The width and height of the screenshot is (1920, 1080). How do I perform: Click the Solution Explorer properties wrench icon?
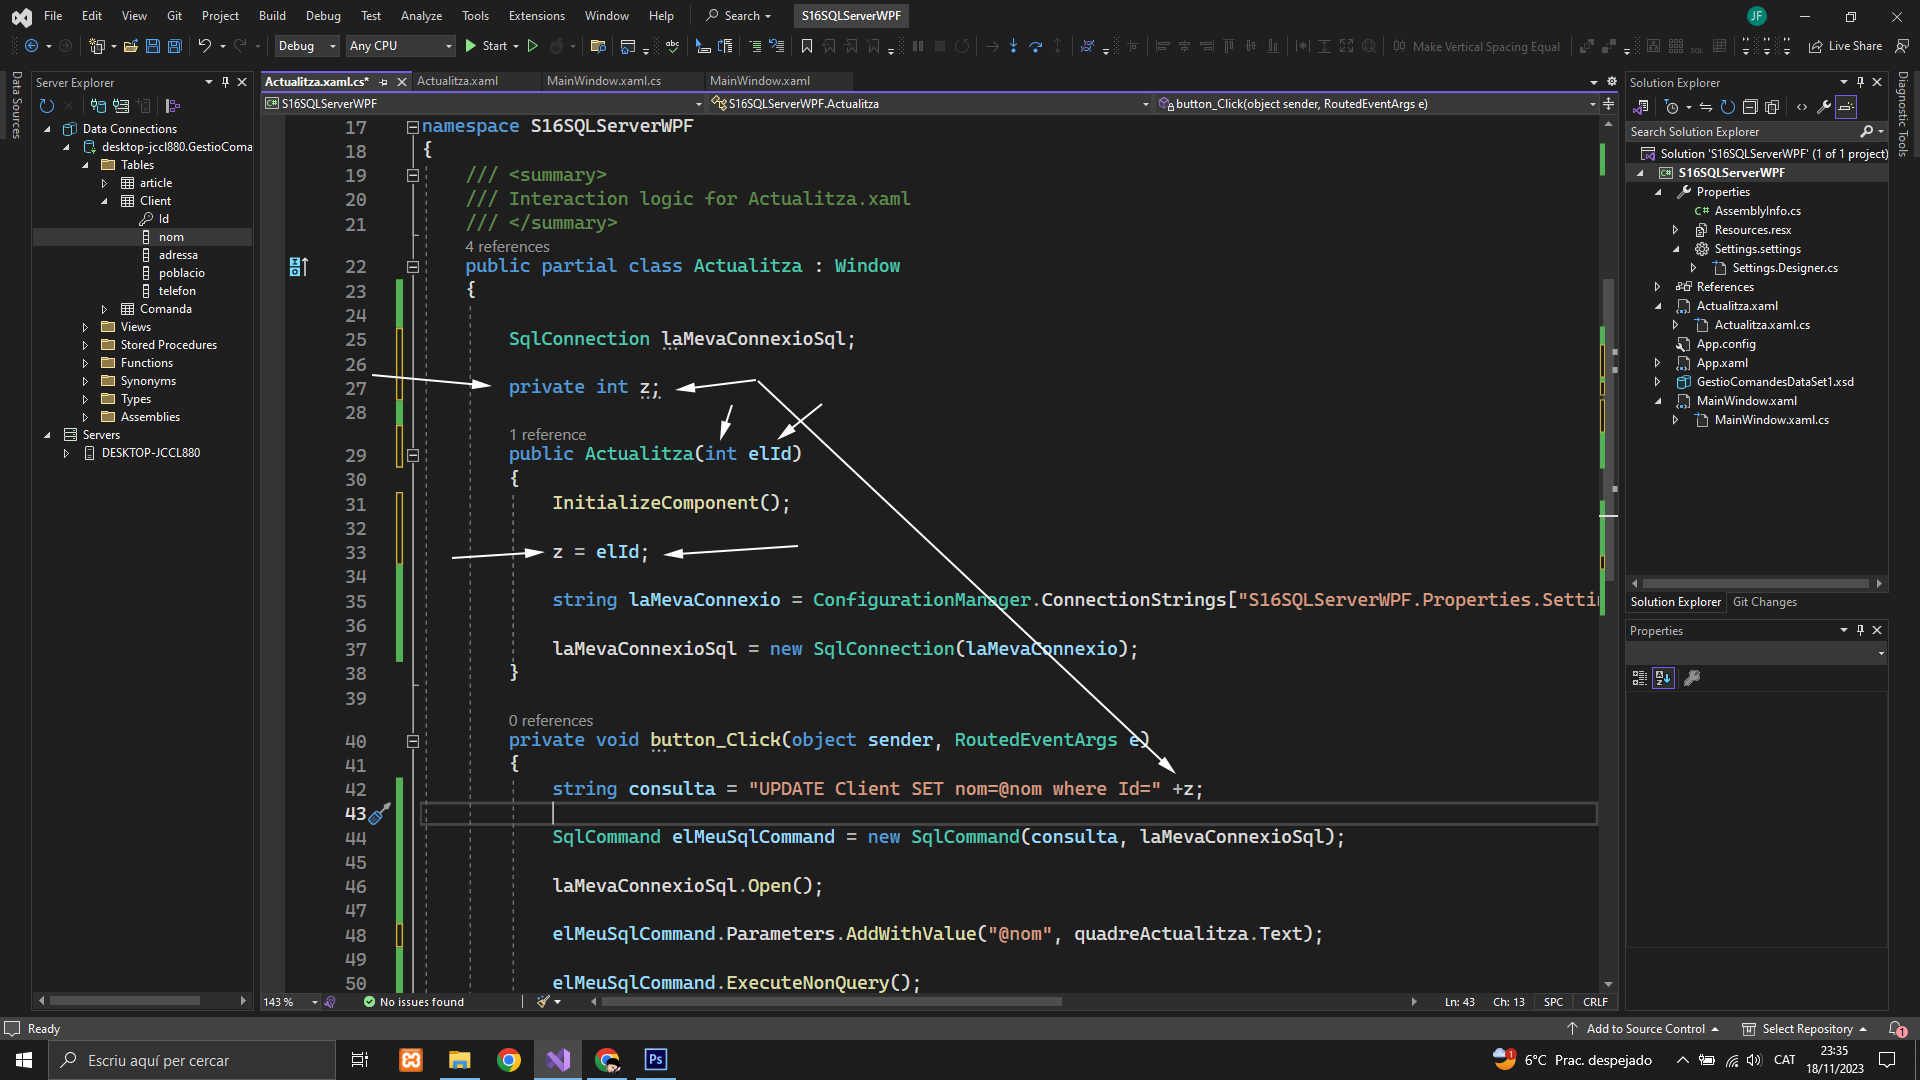pos(1824,107)
